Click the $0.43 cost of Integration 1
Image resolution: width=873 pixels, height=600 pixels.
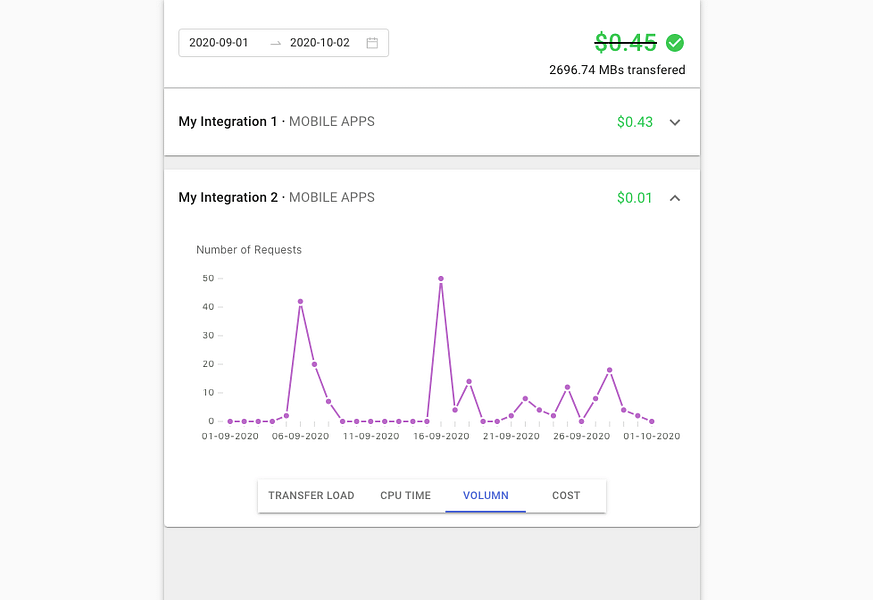(x=635, y=122)
